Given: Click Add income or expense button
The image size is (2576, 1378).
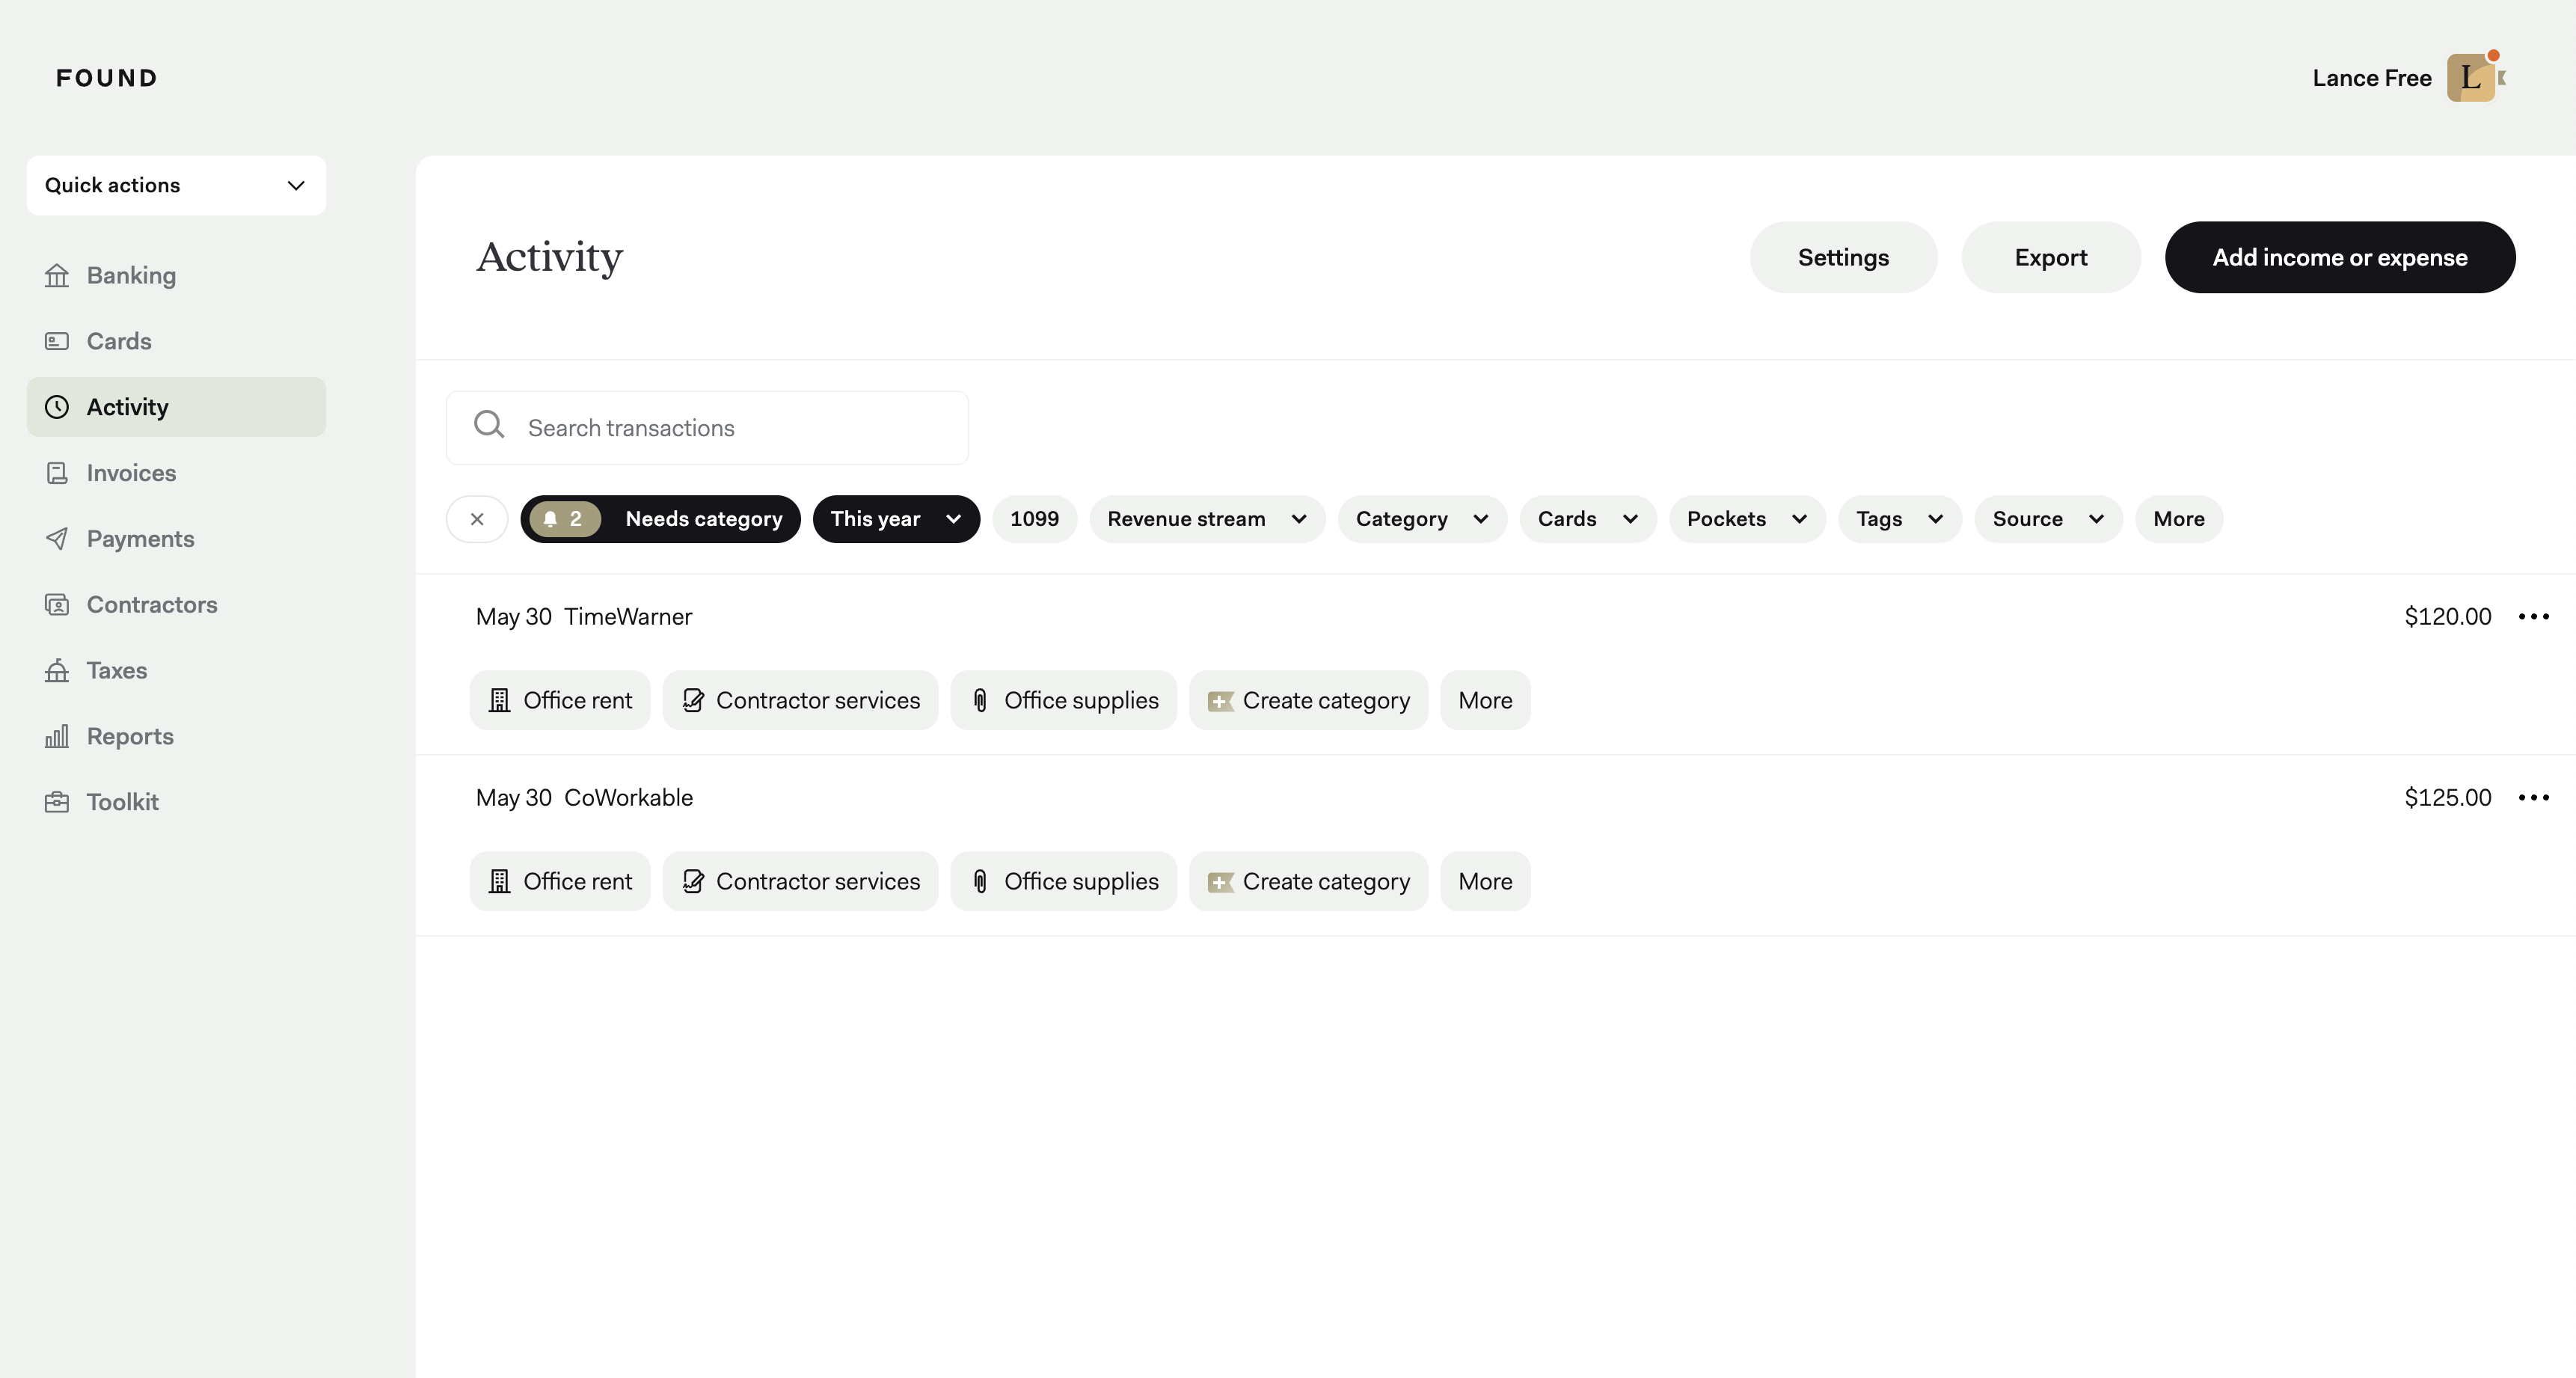Looking at the screenshot, I should point(2339,257).
